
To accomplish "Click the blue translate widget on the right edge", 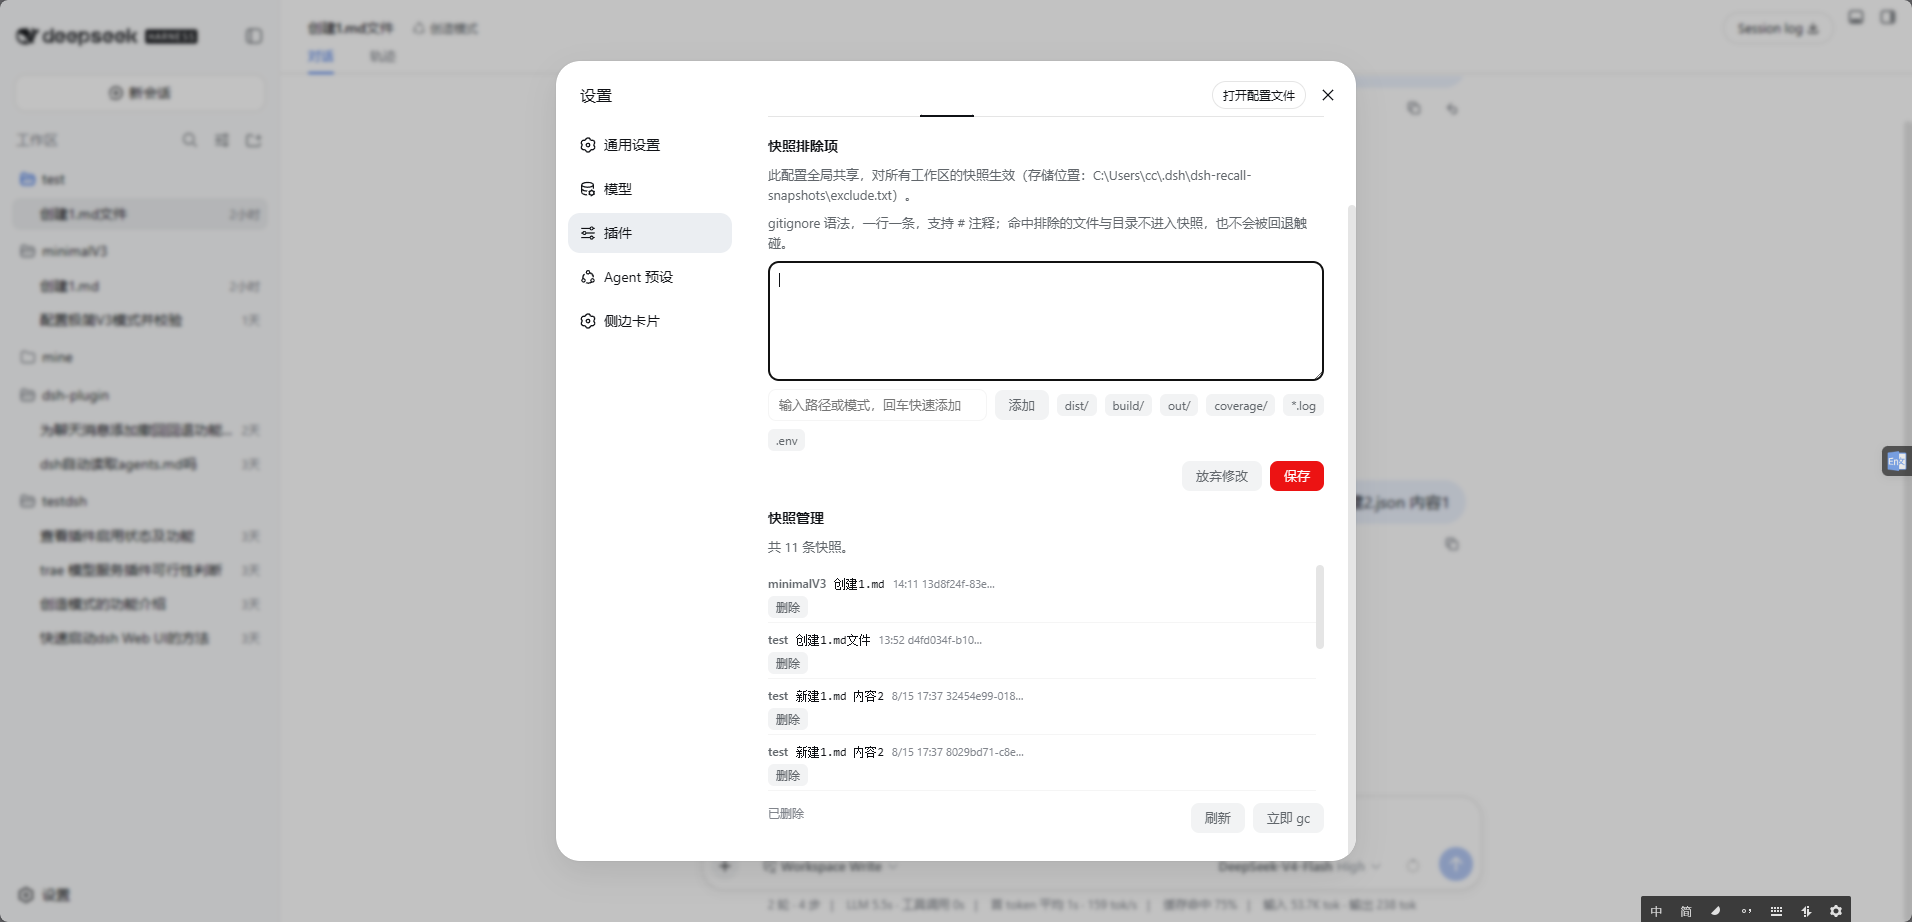I will click(x=1896, y=461).
